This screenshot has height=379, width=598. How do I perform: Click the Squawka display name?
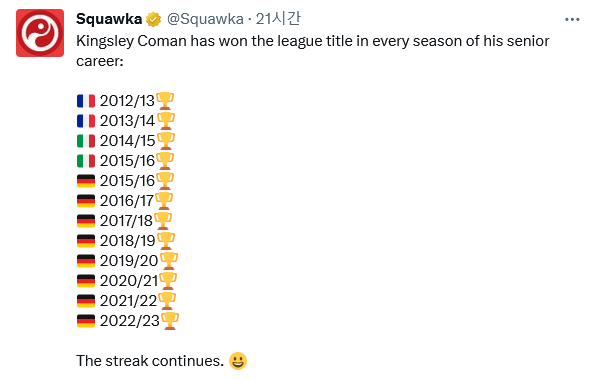point(109,19)
